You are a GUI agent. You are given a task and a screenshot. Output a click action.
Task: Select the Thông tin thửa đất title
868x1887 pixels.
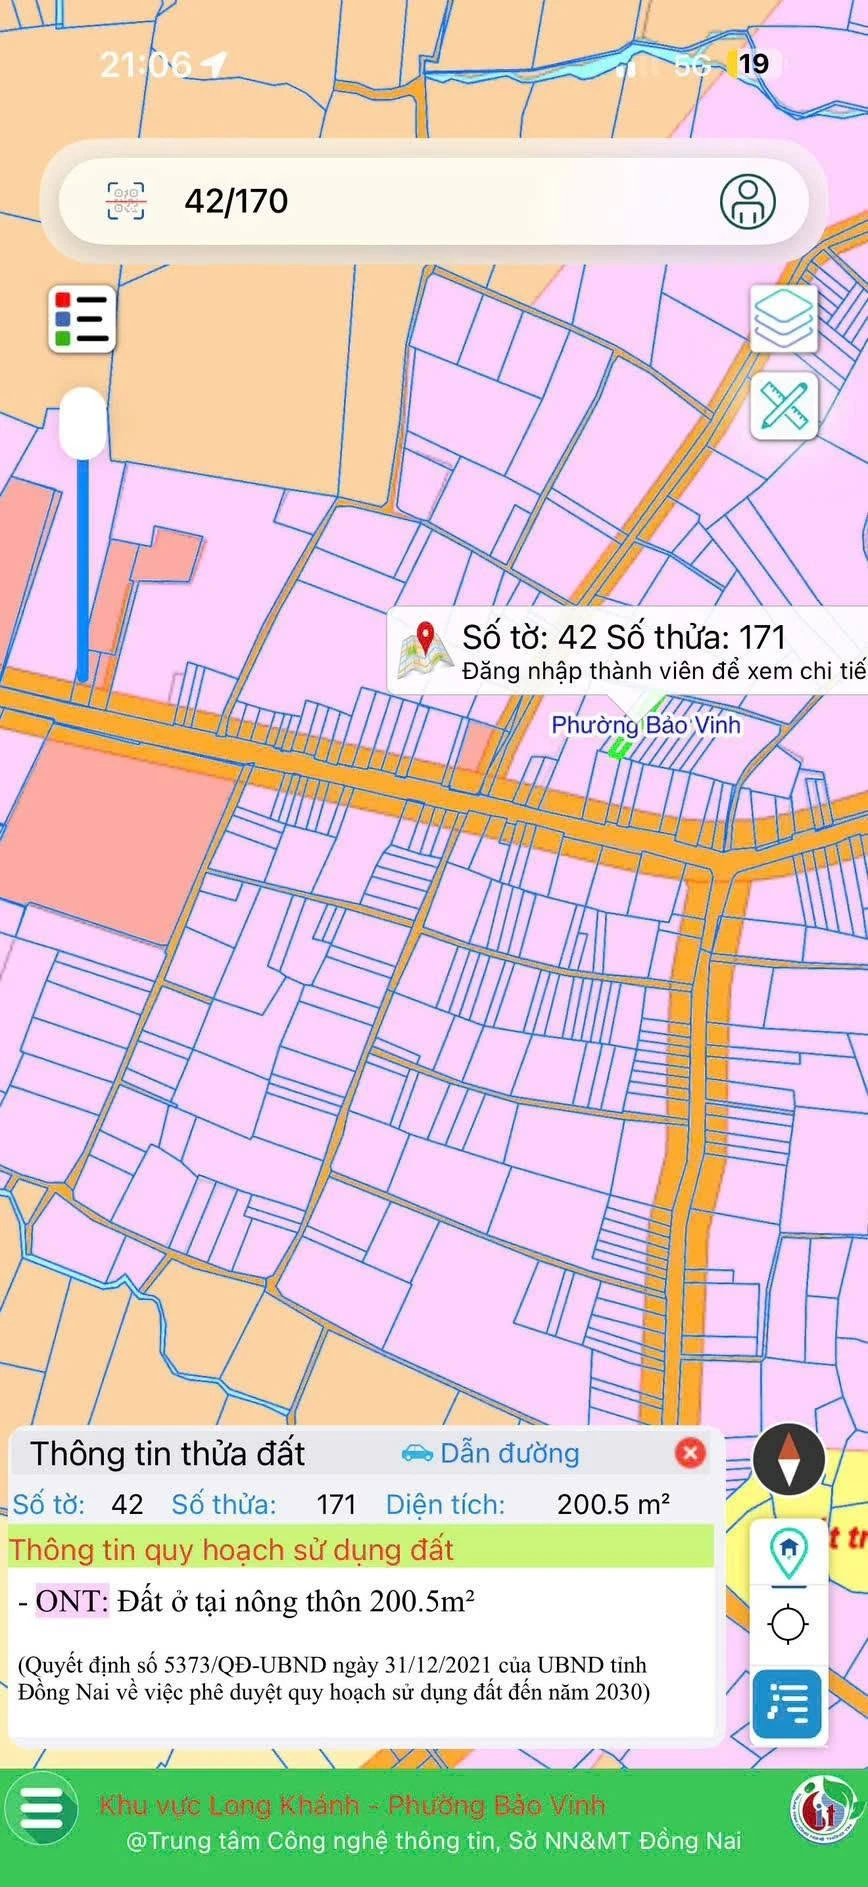(x=167, y=1453)
